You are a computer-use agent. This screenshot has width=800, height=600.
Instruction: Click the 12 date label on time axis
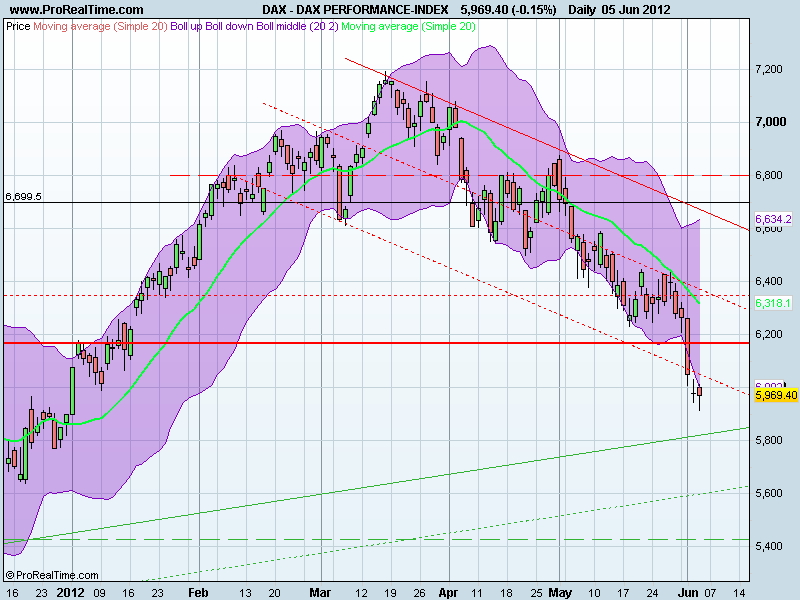(x=361, y=593)
